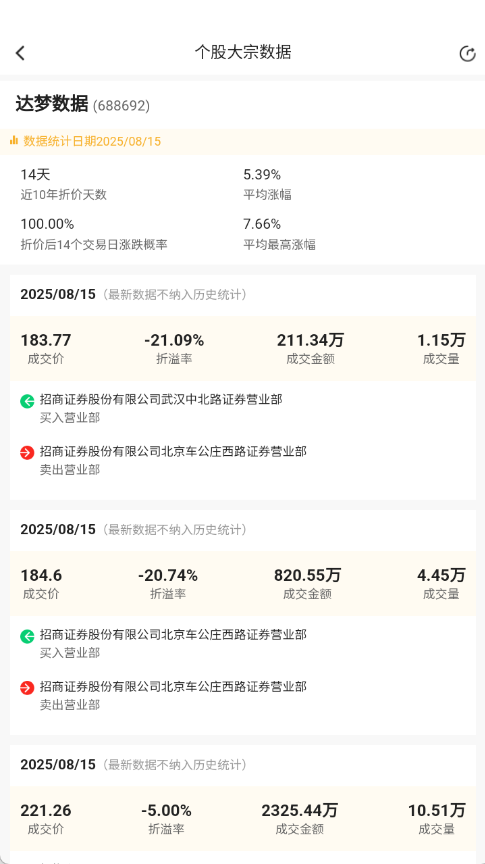
Task: Tap the 221.26 deal price record
Action: tap(46, 811)
